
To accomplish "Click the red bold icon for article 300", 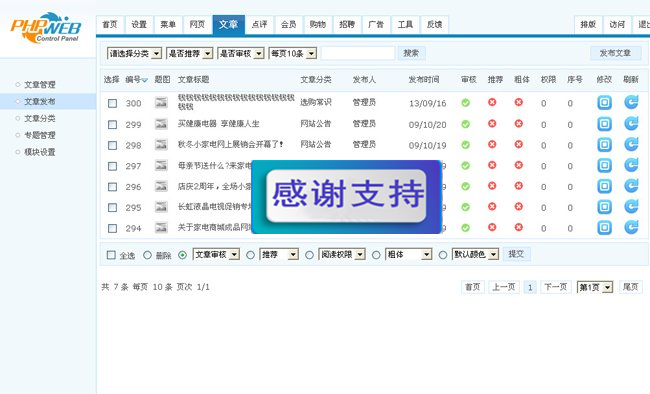I will (519, 102).
